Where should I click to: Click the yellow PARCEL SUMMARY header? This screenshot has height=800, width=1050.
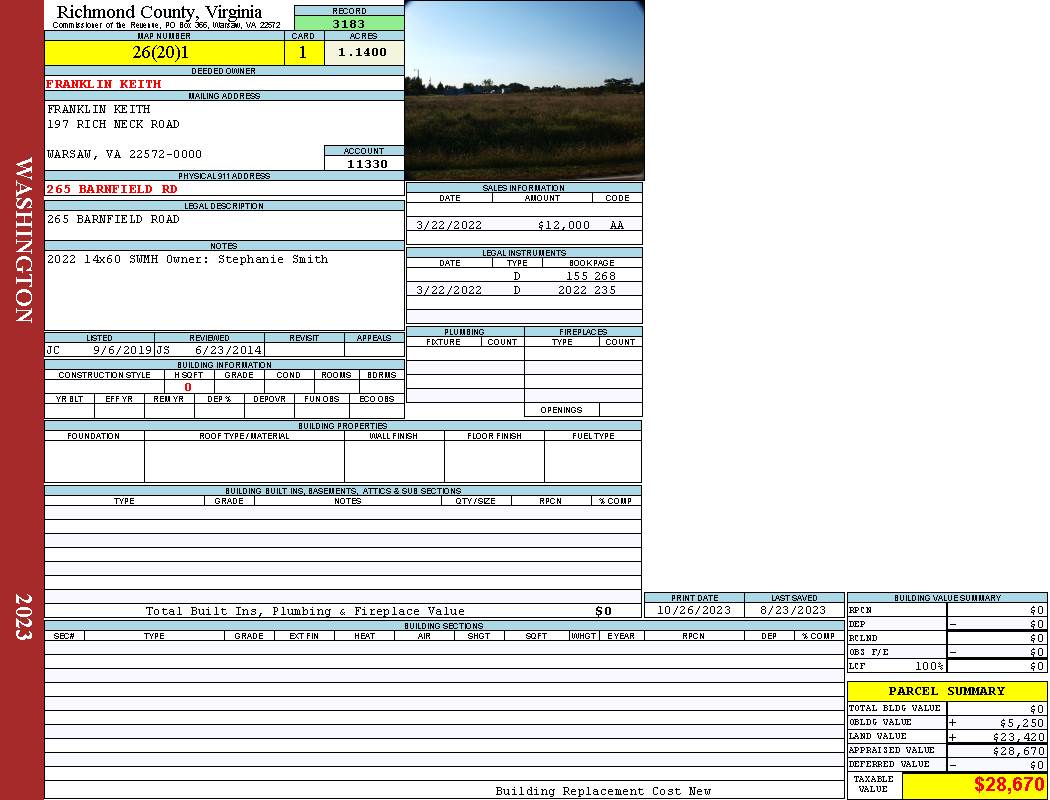(x=946, y=691)
